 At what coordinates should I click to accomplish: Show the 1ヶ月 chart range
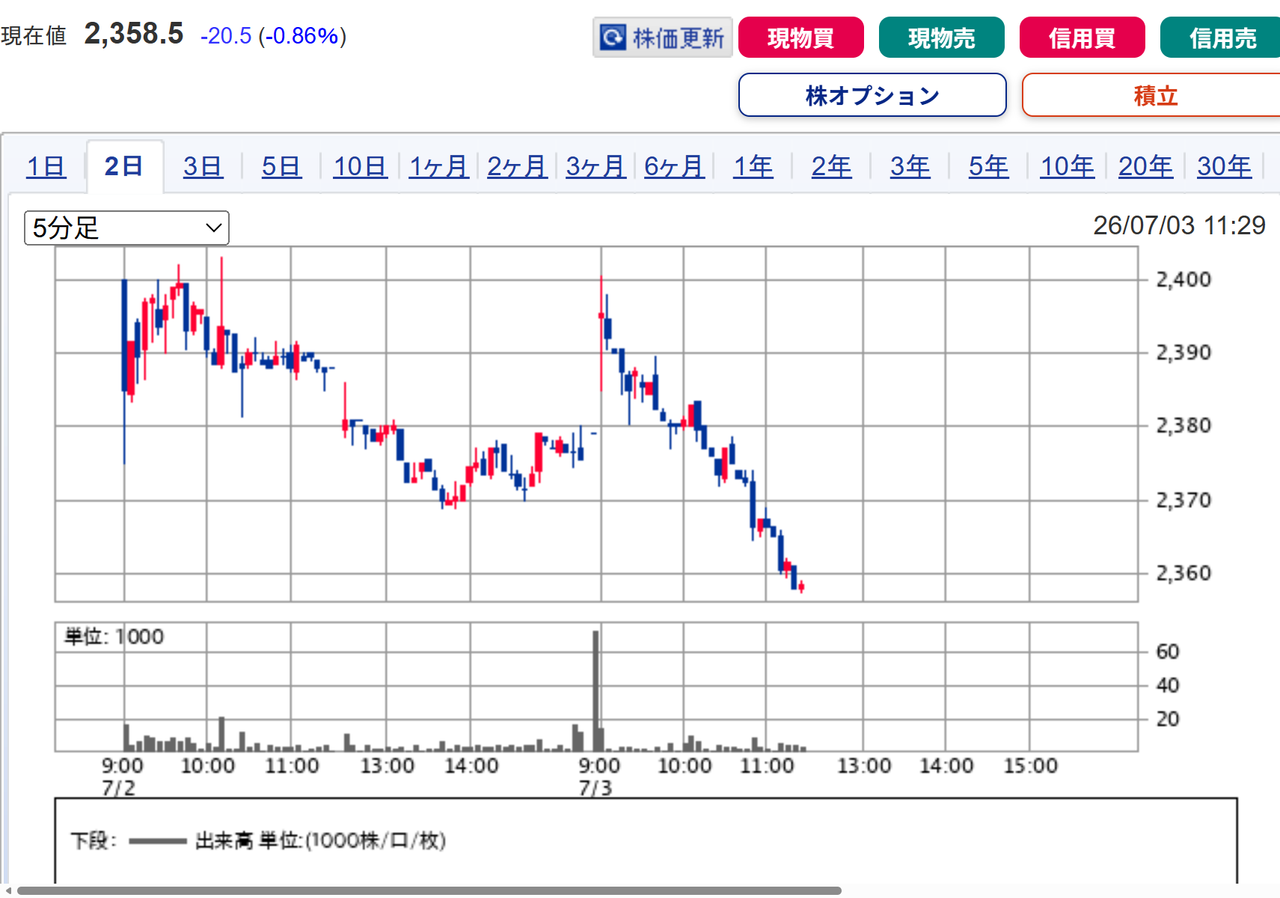439,166
